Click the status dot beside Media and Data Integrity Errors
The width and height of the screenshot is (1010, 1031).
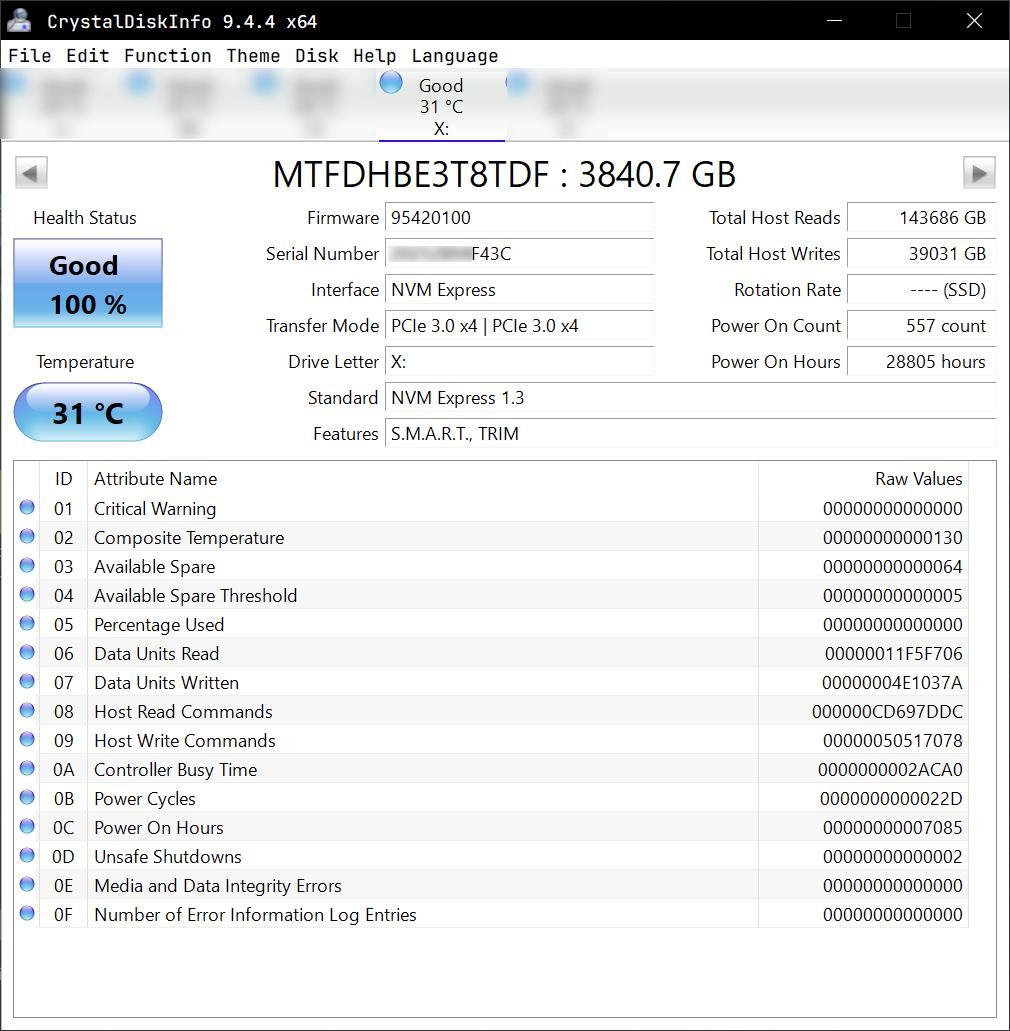tap(27, 885)
